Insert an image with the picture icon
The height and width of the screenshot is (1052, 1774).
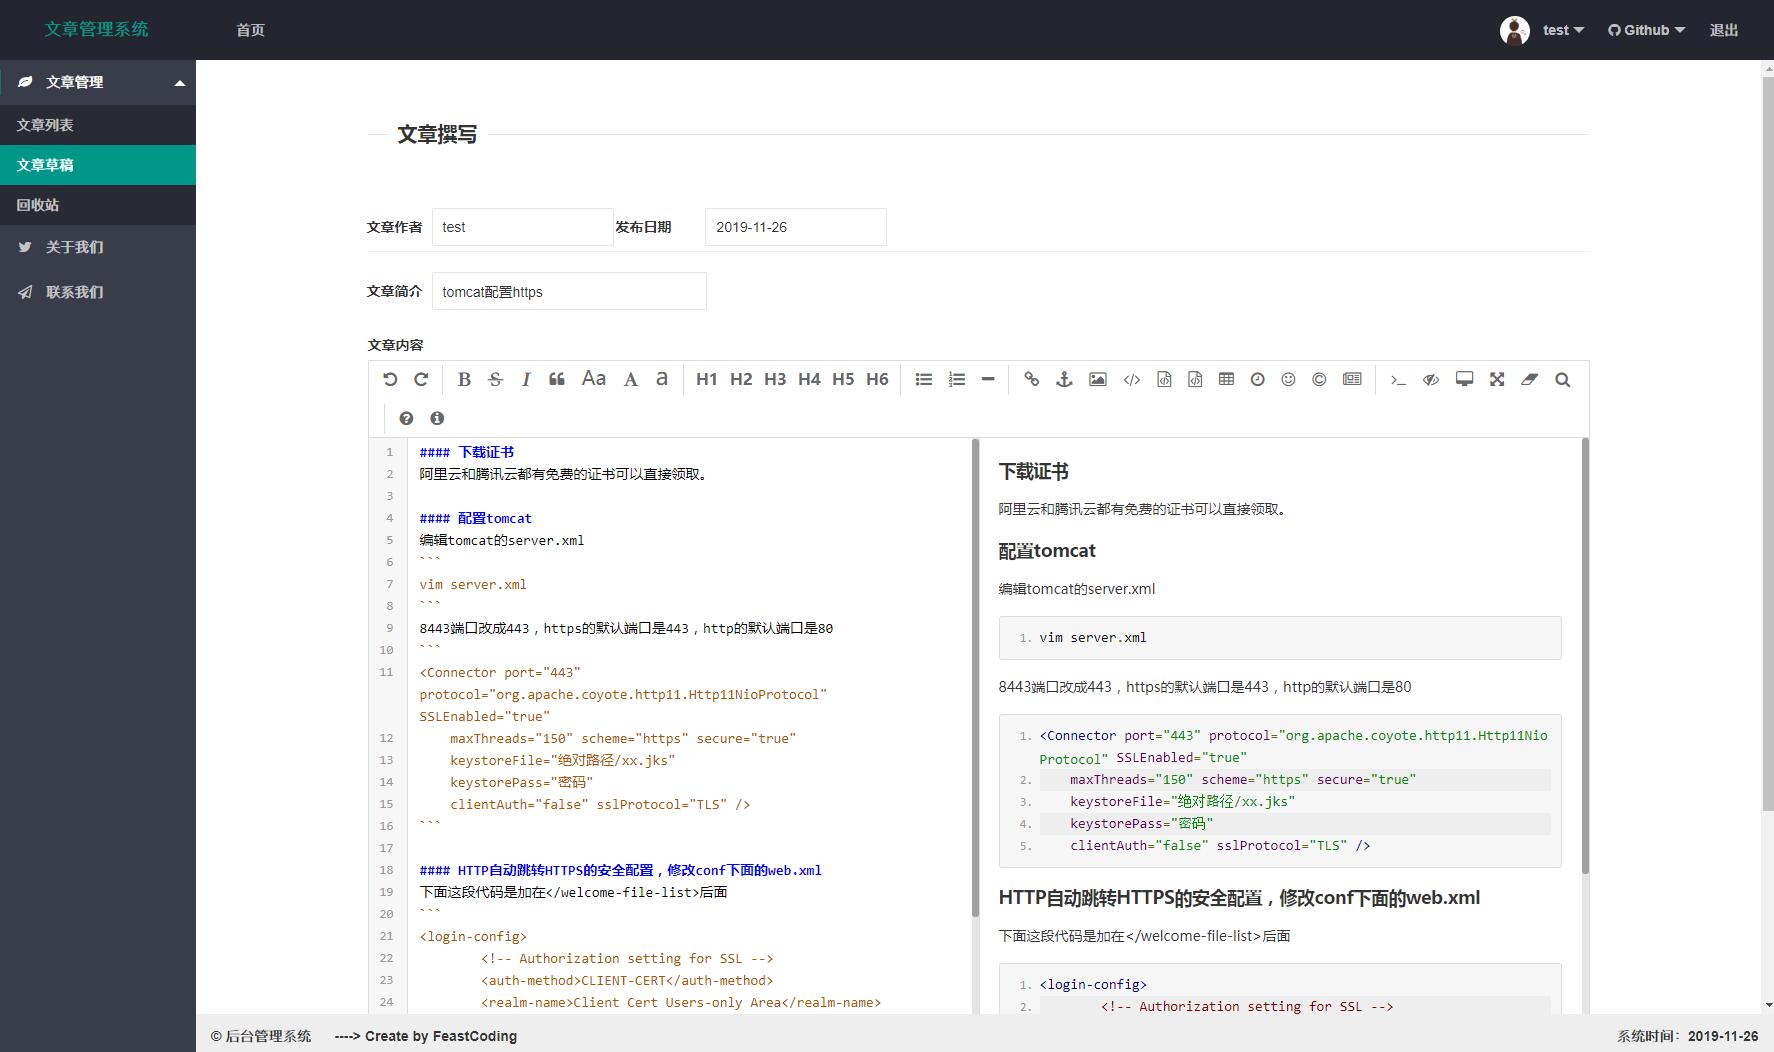coord(1098,379)
